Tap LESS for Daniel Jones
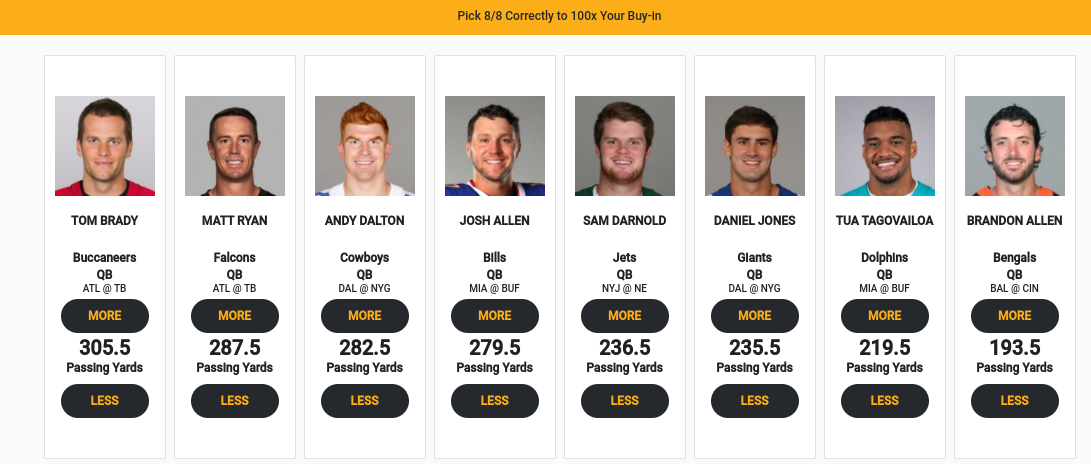1091x464 pixels. [x=755, y=400]
